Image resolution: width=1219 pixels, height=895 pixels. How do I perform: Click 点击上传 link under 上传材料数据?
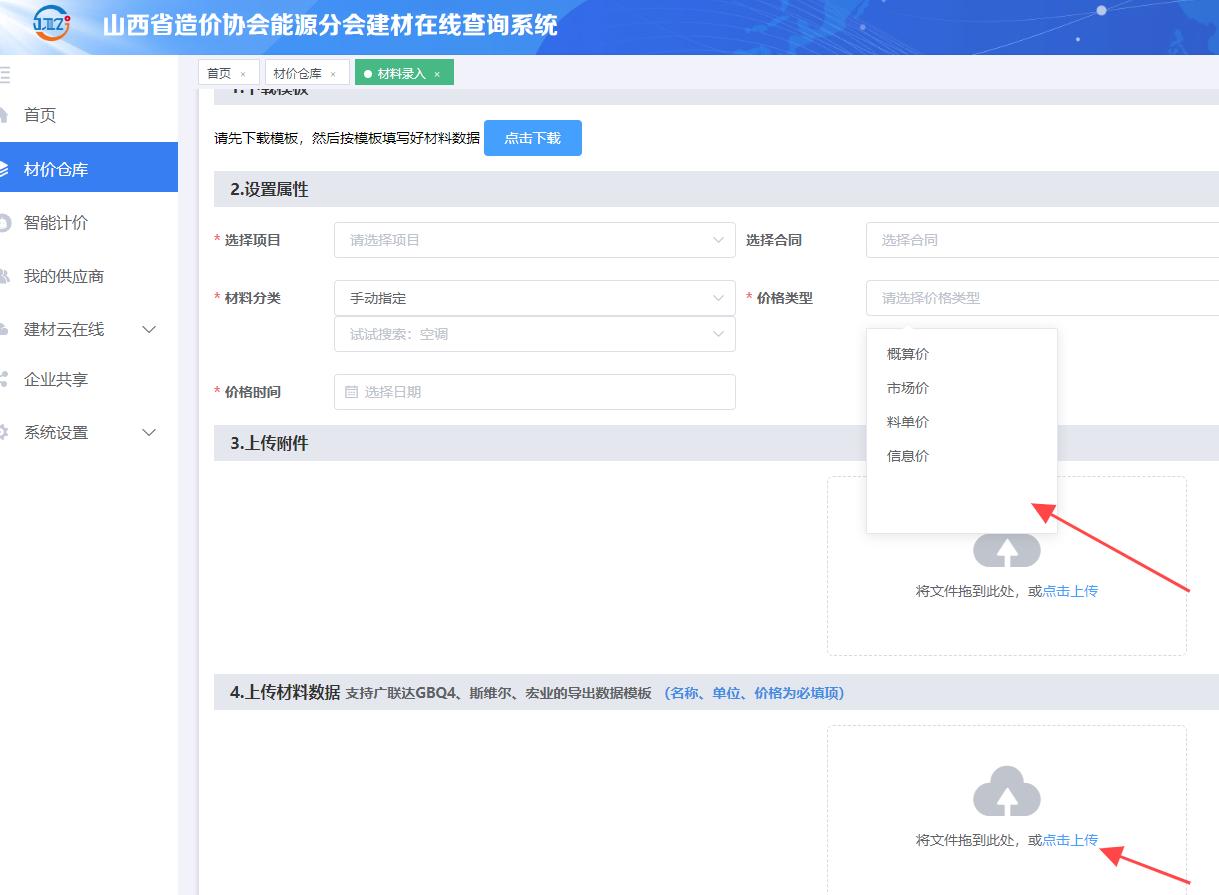pos(1070,840)
